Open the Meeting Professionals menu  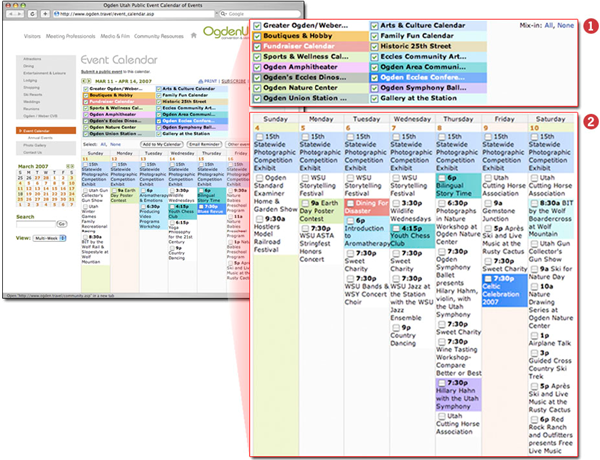(70, 36)
